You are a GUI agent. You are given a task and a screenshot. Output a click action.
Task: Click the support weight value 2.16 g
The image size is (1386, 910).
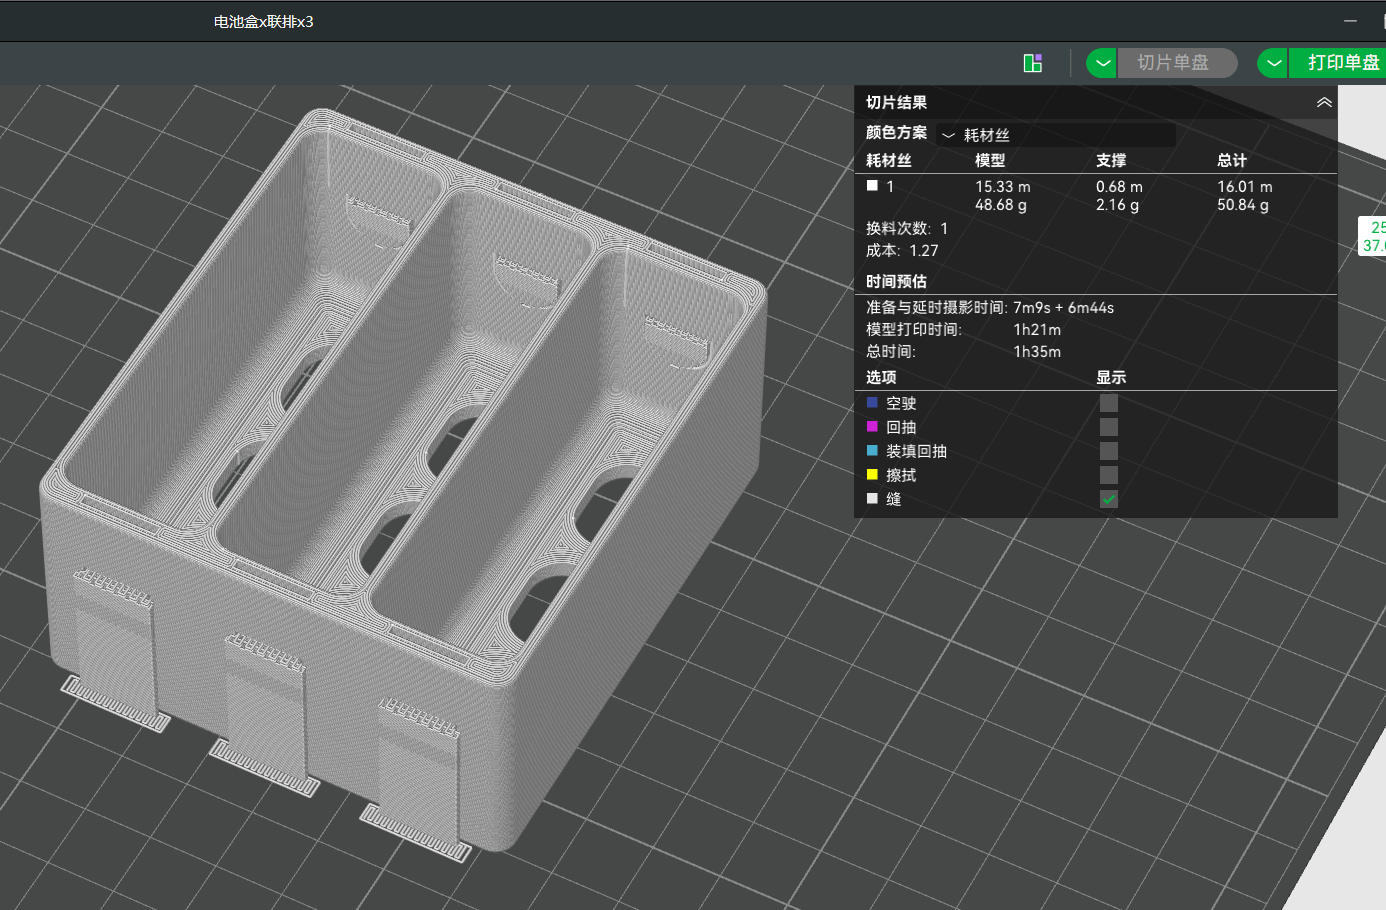[x=1117, y=205]
